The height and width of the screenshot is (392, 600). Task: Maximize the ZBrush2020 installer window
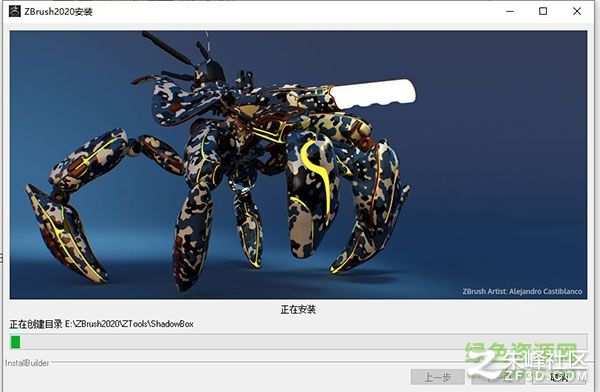coord(543,11)
